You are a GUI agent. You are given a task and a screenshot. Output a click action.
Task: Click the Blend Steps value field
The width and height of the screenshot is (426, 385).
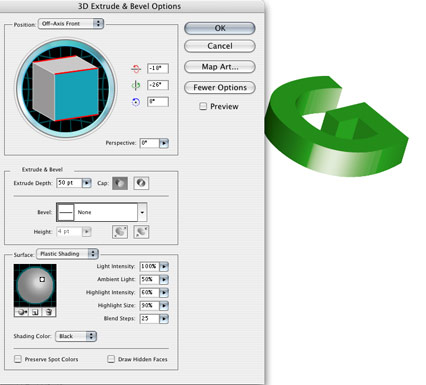(x=149, y=319)
